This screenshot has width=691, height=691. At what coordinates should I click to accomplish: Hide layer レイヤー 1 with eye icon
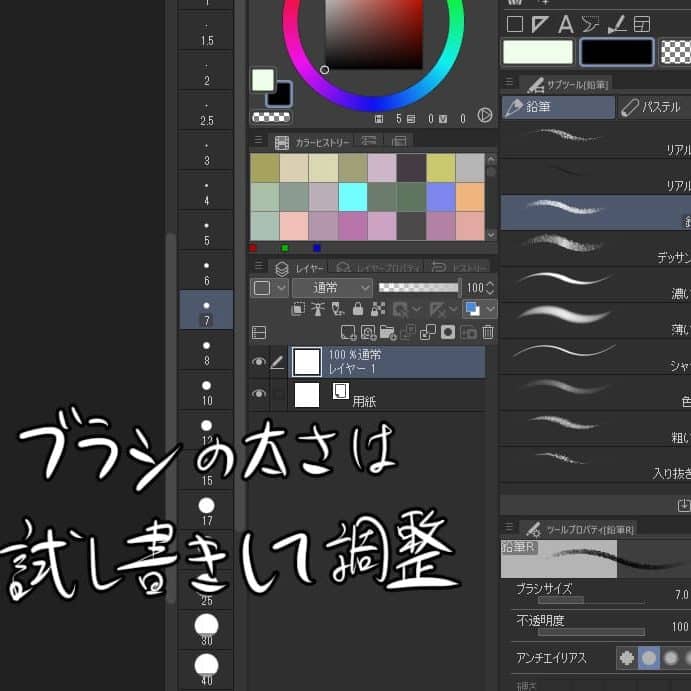pyautogui.click(x=259, y=362)
